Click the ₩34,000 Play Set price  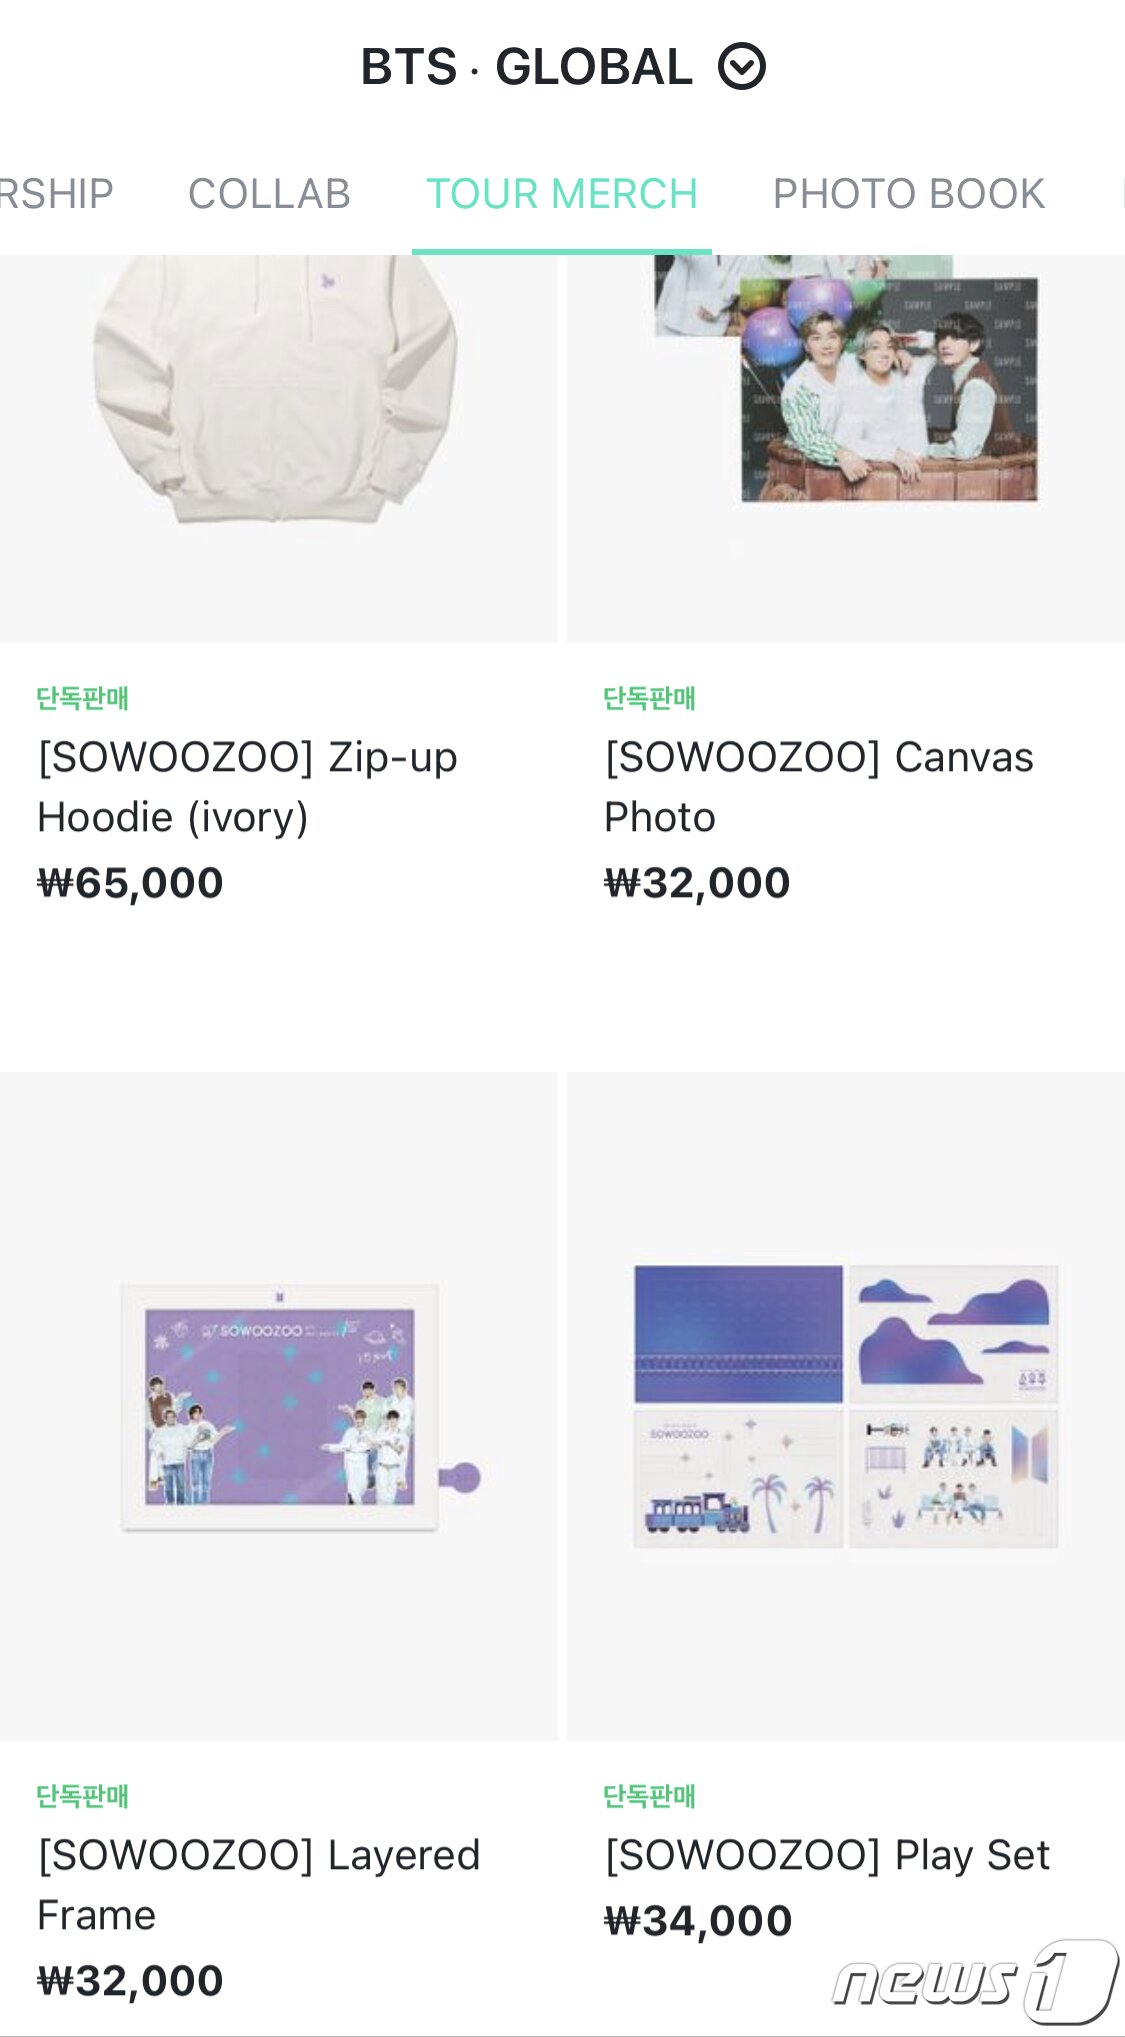pos(698,1921)
